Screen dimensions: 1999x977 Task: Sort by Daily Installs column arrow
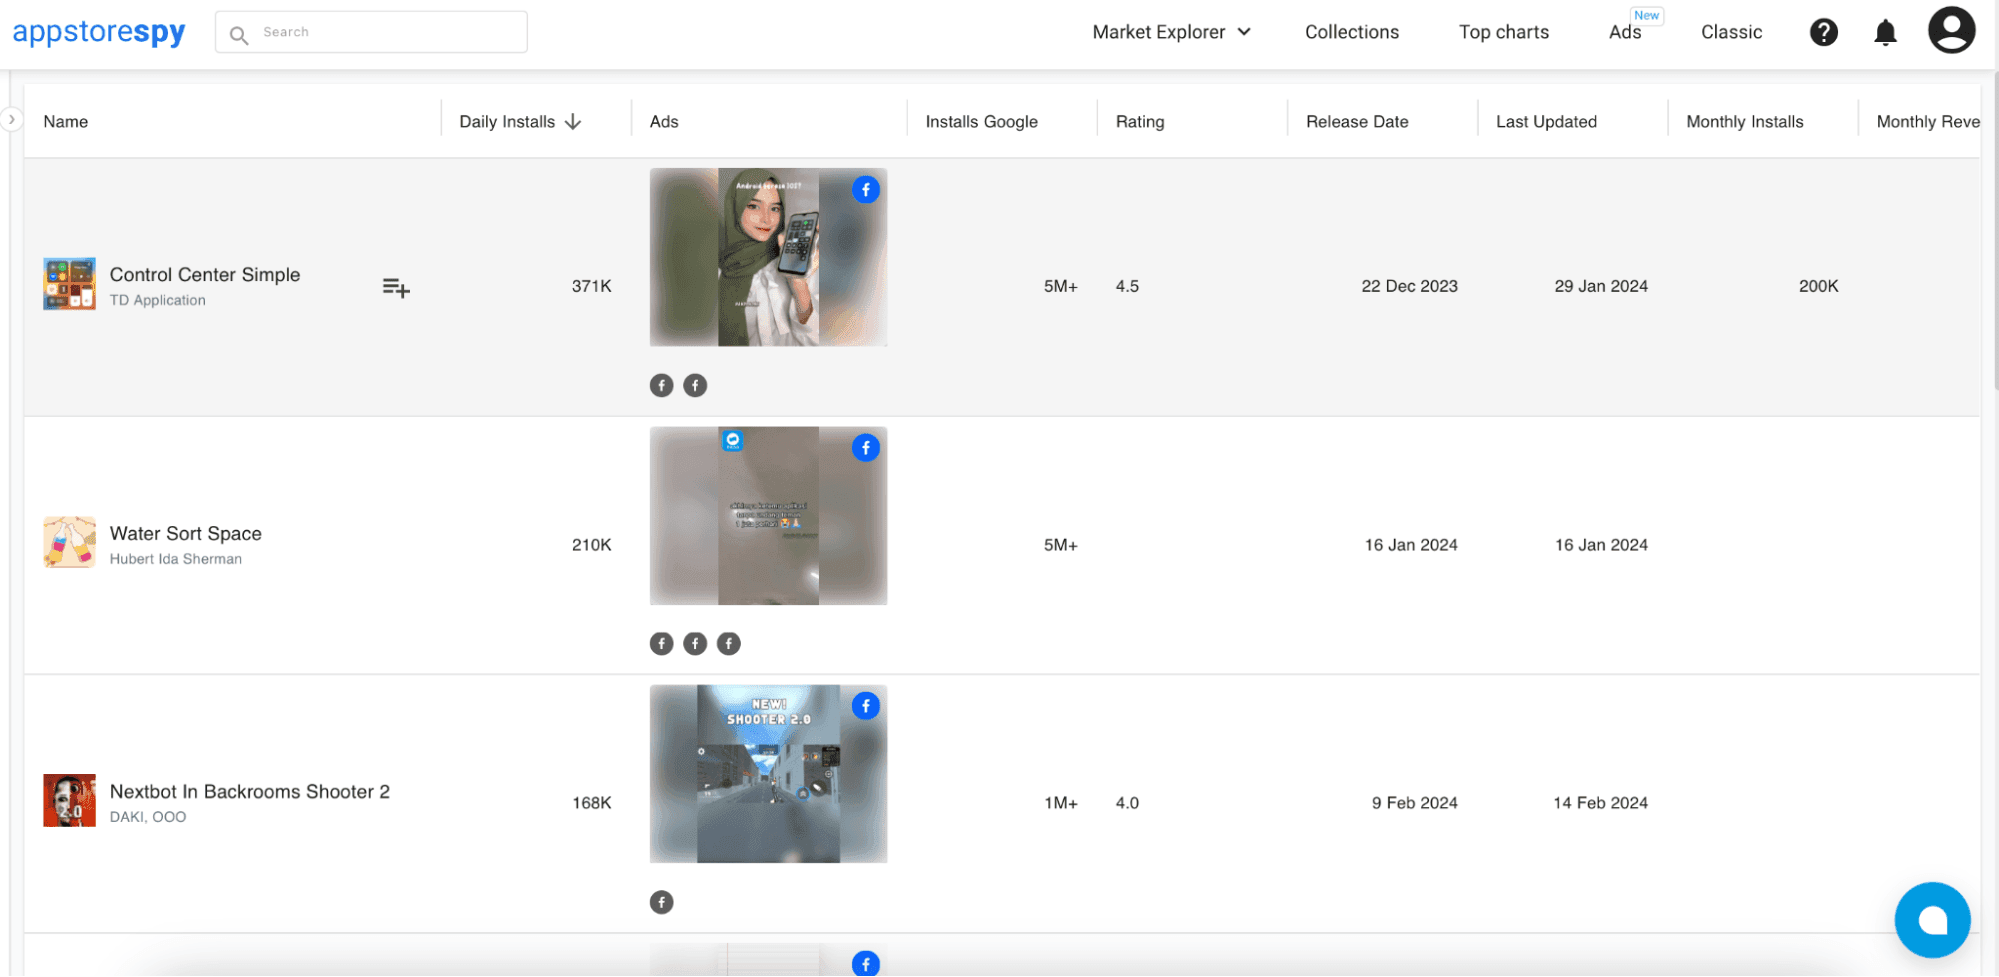tap(573, 122)
